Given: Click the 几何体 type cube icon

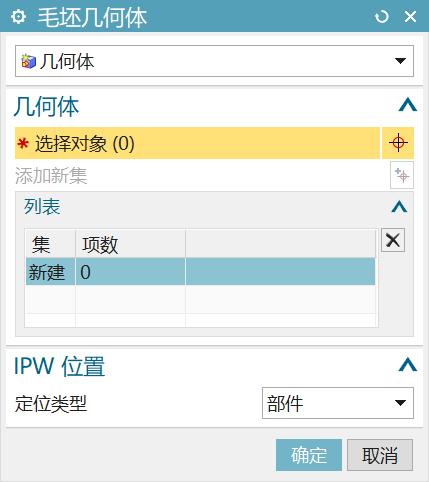Looking at the screenshot, I should [29, 61].
